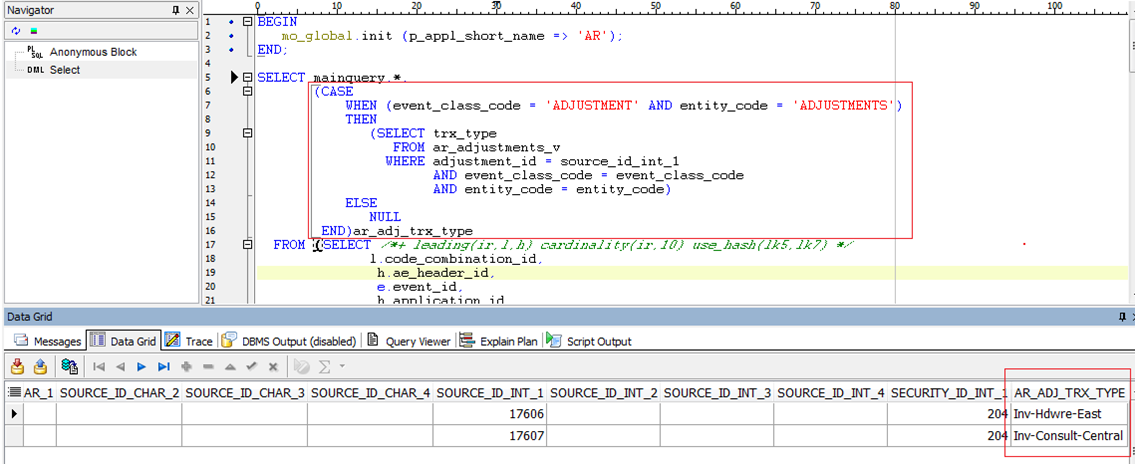Viewport: 1135px width, 464px height.
Task: Open the dropdown arrow next to sigma
Action: point(342,367)
